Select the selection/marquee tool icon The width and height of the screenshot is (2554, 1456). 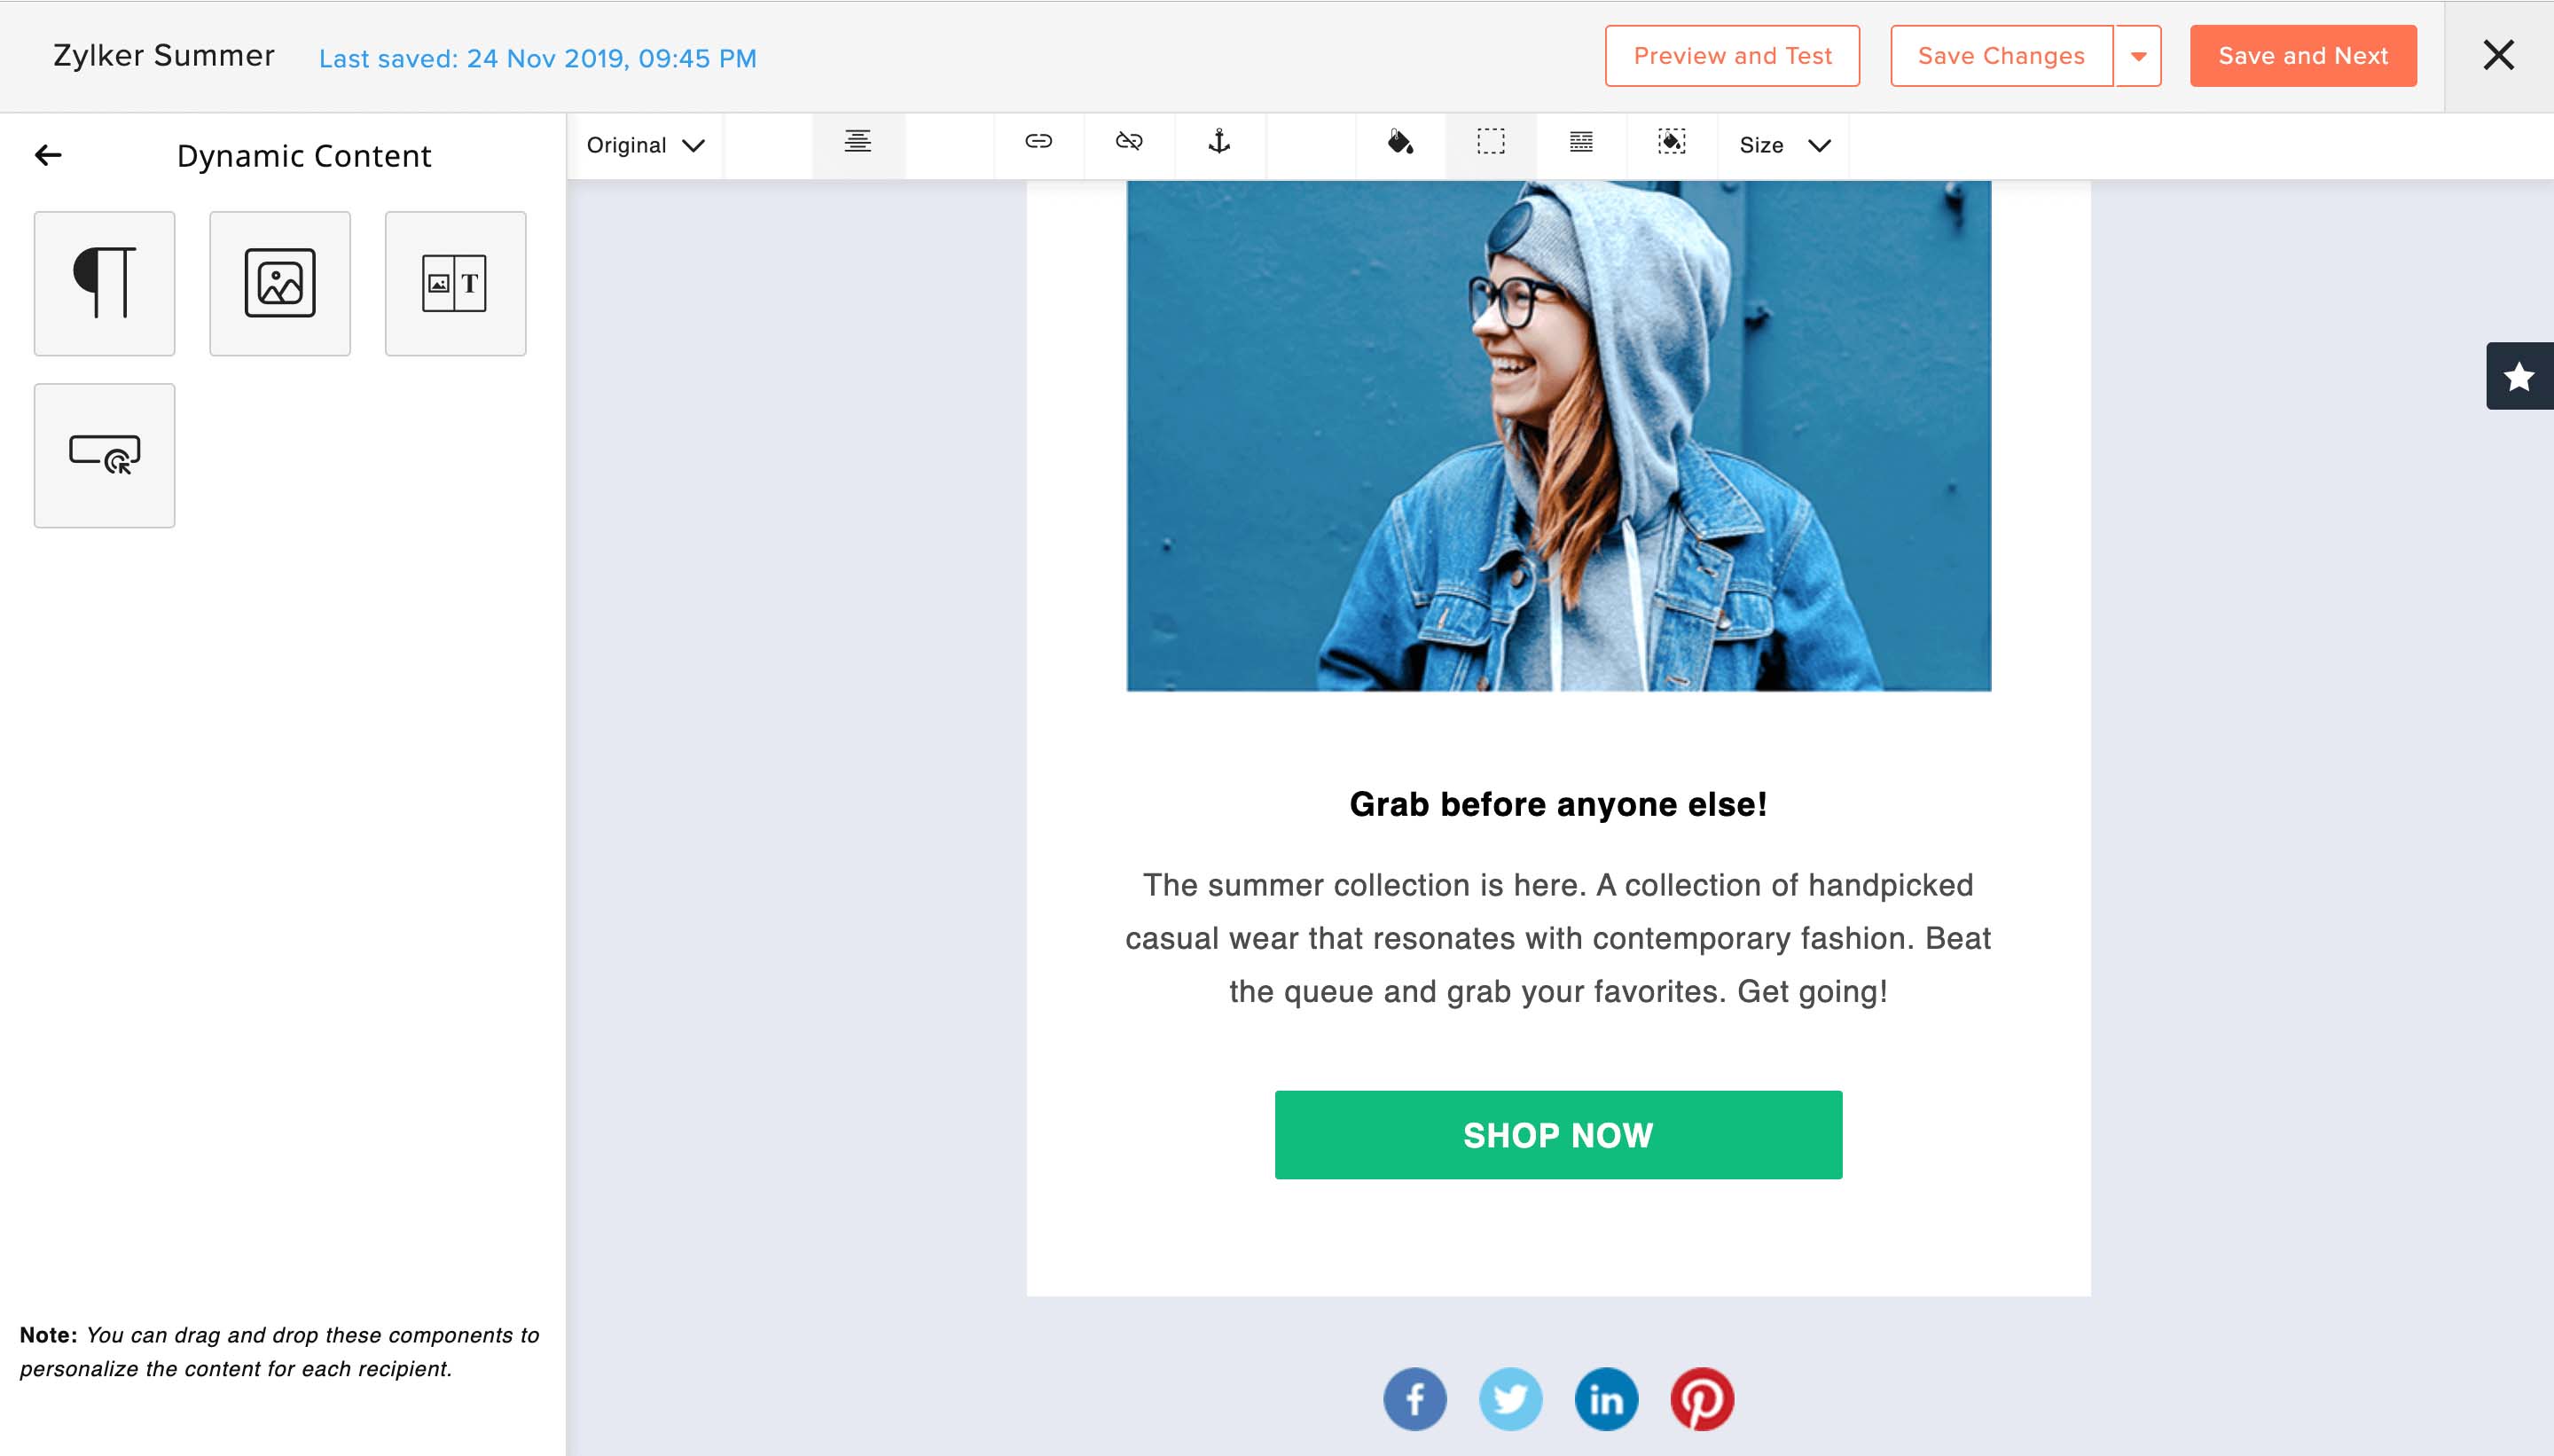(x=1491, y=144)
